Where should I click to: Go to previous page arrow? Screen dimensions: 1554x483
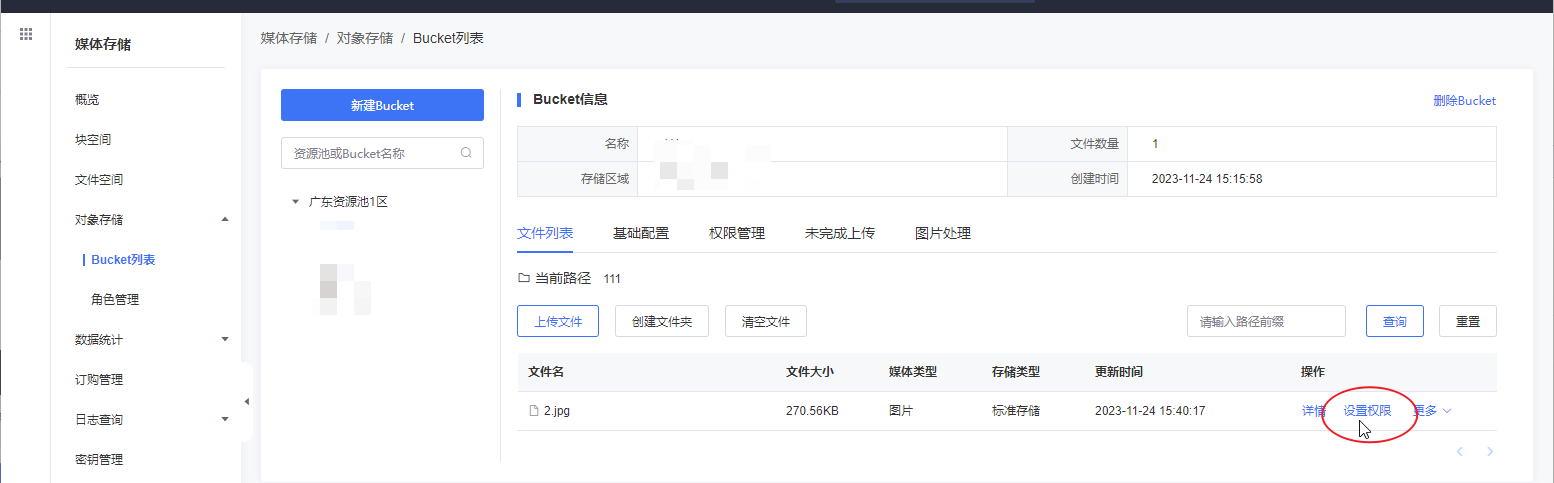(1460, 452)
